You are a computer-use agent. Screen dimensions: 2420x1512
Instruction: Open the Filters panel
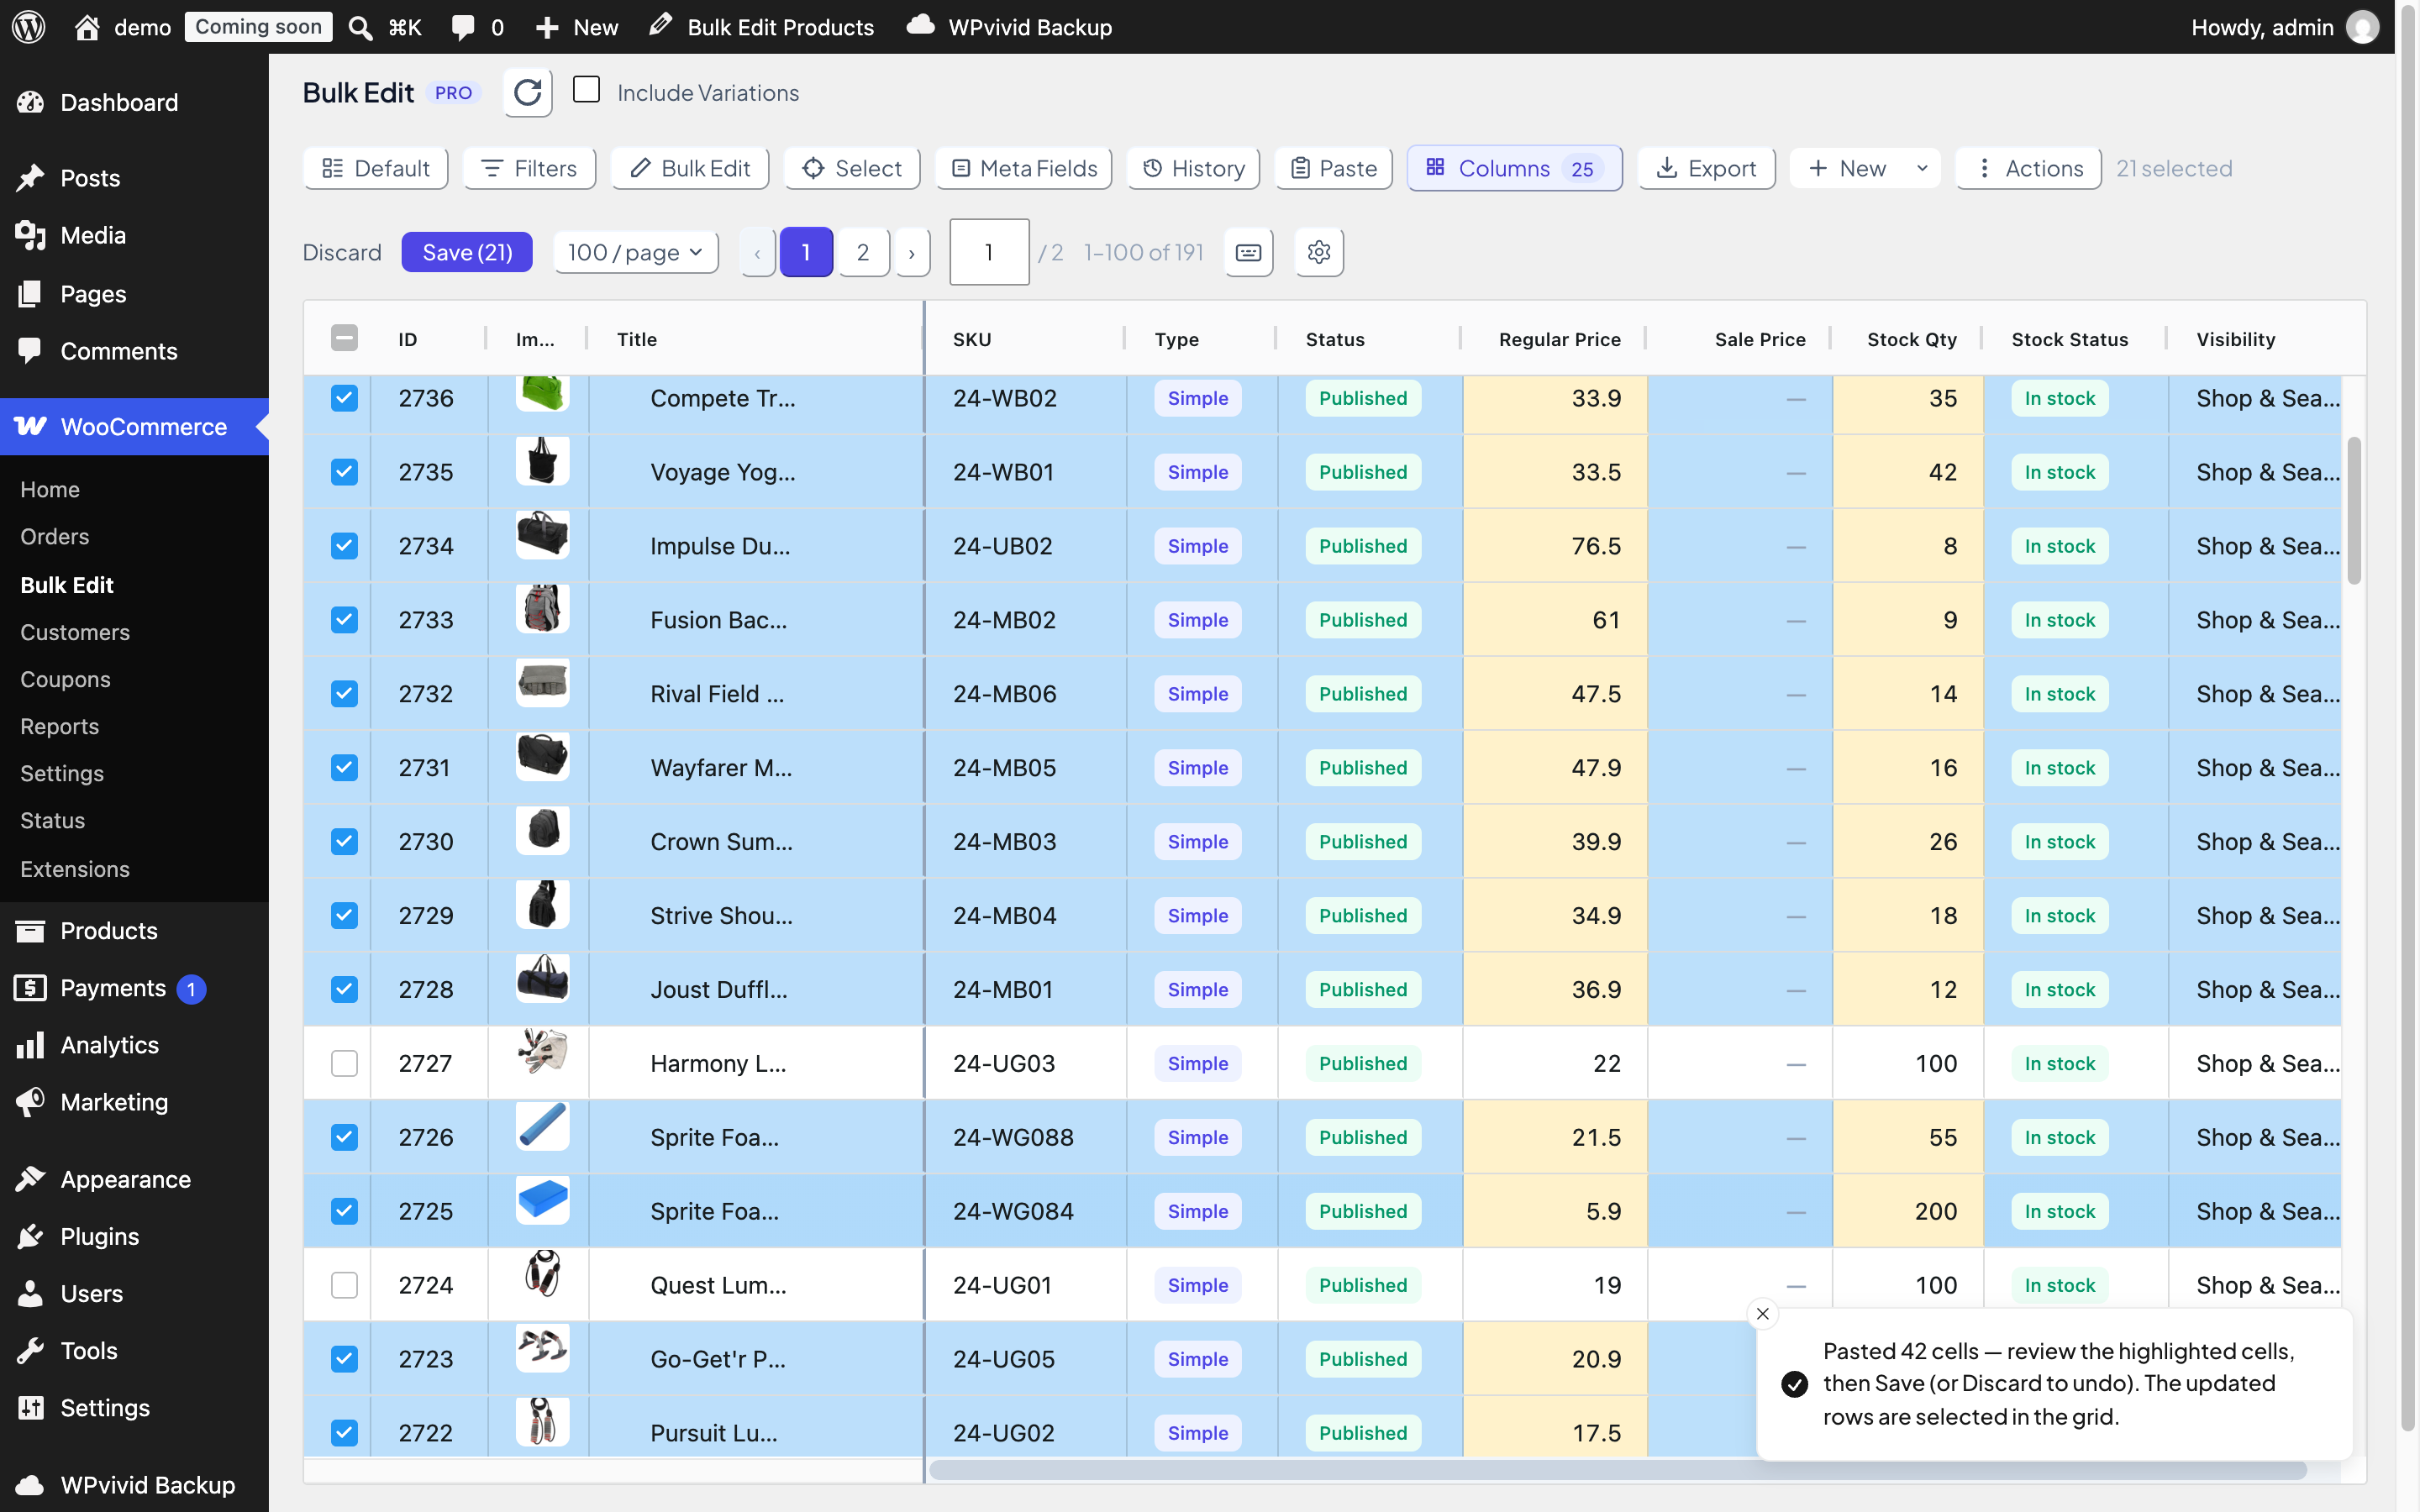click(x=529, y=168)
